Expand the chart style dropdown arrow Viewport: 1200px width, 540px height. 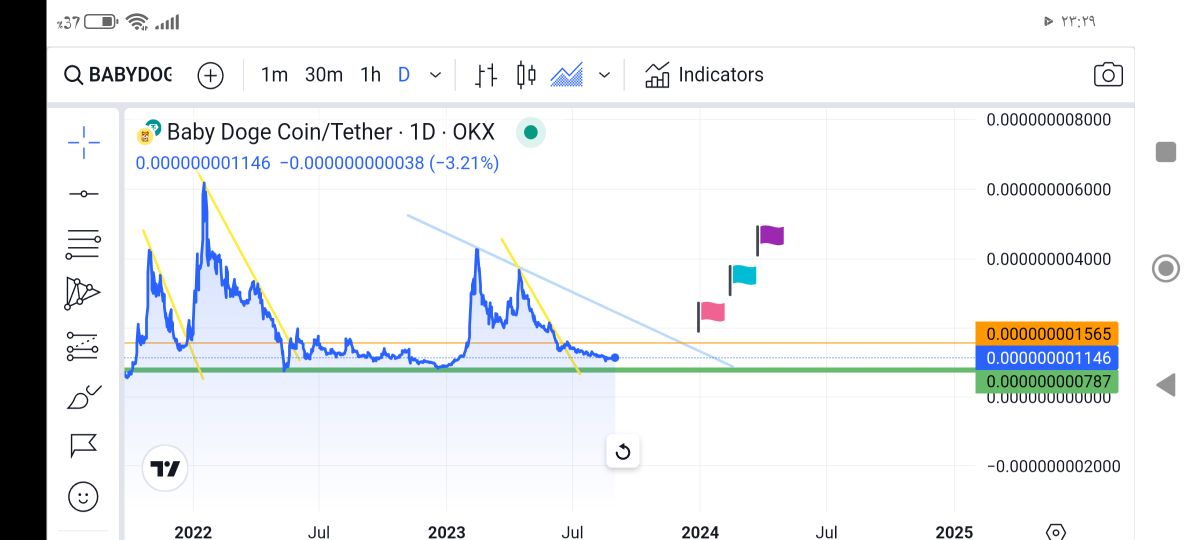coord(604,75)
